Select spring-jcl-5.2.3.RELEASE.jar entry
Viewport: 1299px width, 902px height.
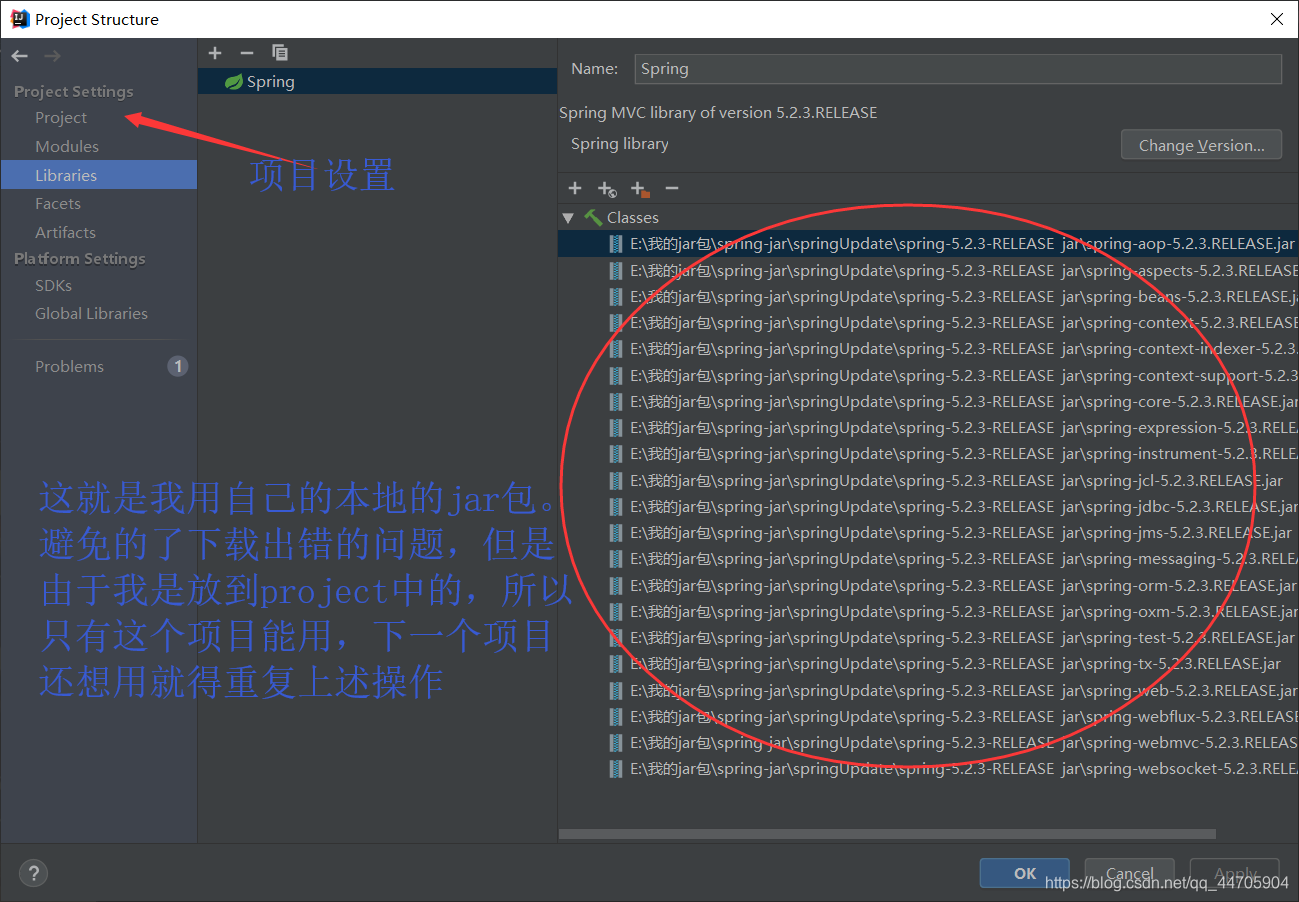click(928, 480)
